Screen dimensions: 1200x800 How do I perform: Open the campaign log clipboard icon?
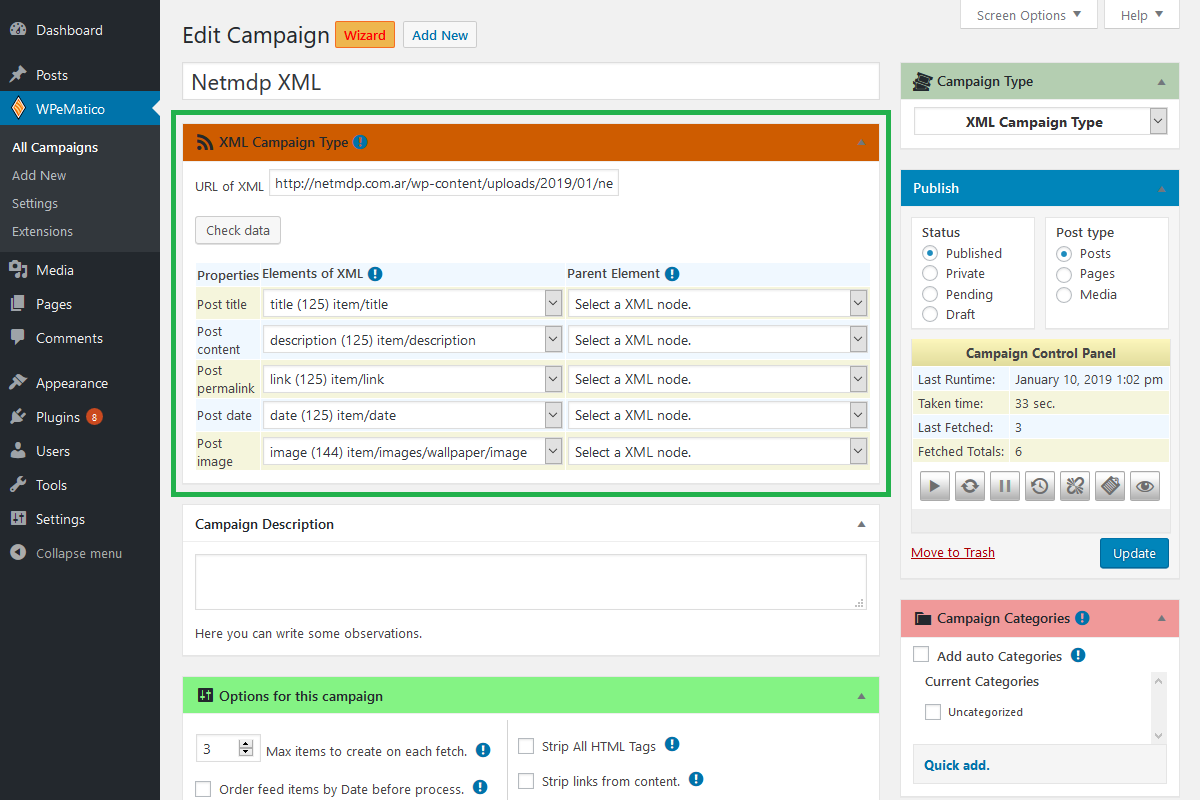point(1110,486)
